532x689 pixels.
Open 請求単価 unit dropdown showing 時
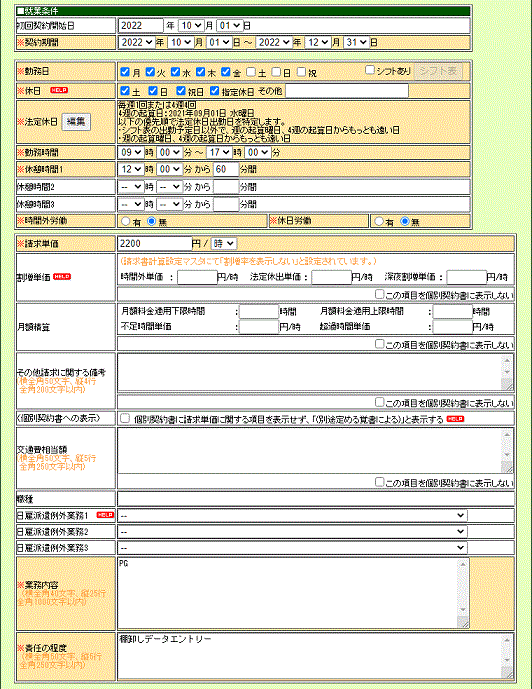pos(224,243)
